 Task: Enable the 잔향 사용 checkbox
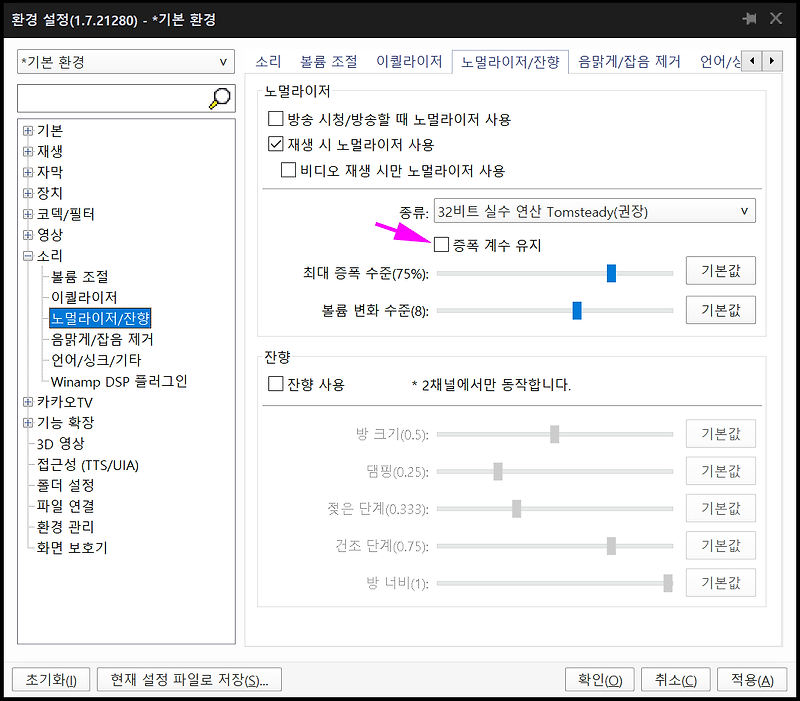(276, 384)
